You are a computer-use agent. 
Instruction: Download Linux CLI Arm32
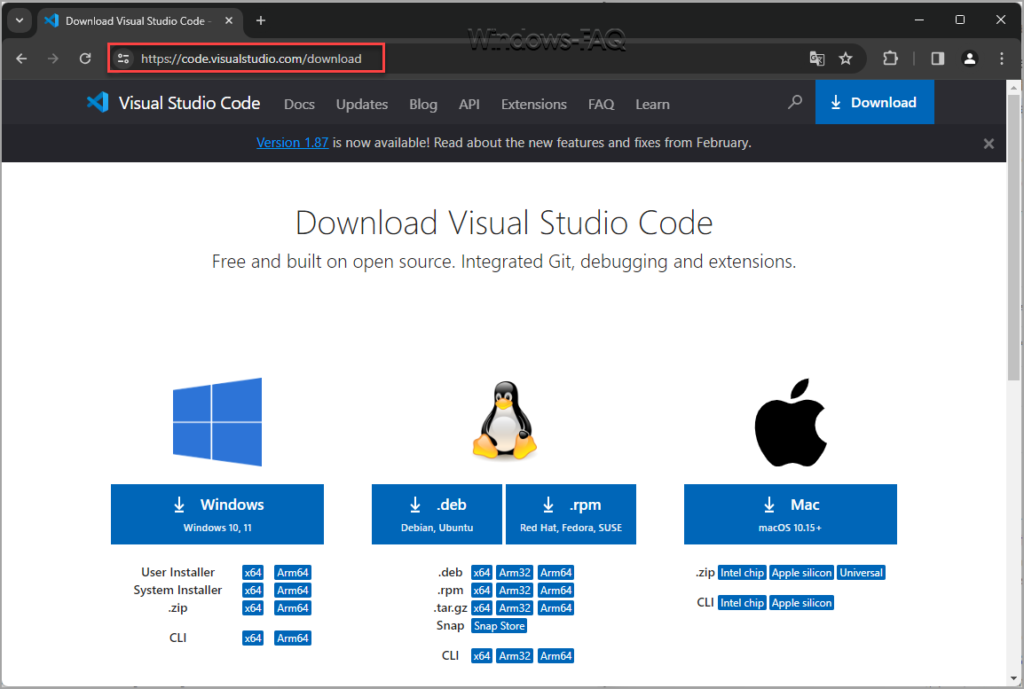tap(515, 656)
